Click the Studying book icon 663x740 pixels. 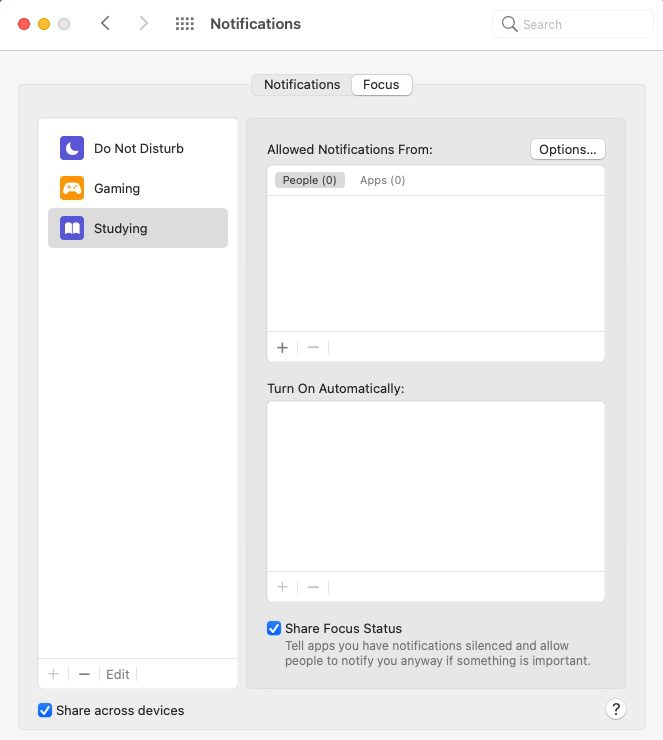72,228
